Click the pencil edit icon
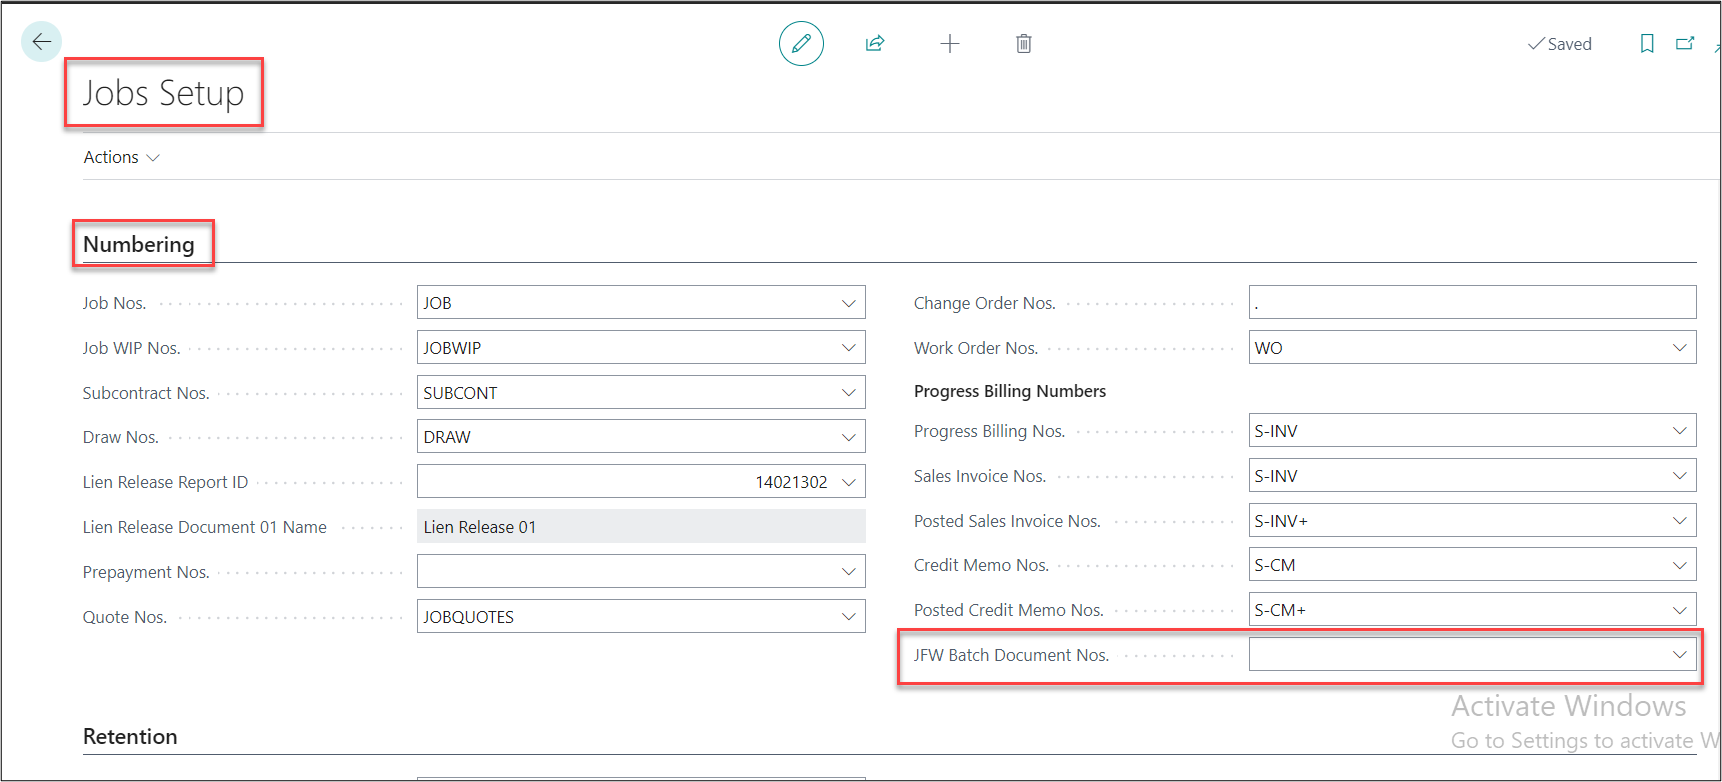 click(801, 44)
